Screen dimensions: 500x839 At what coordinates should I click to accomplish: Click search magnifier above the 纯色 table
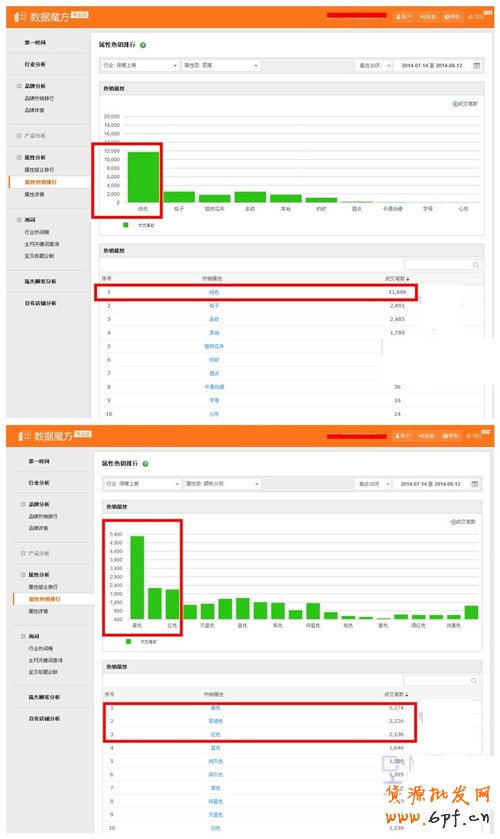coord(475,265)
